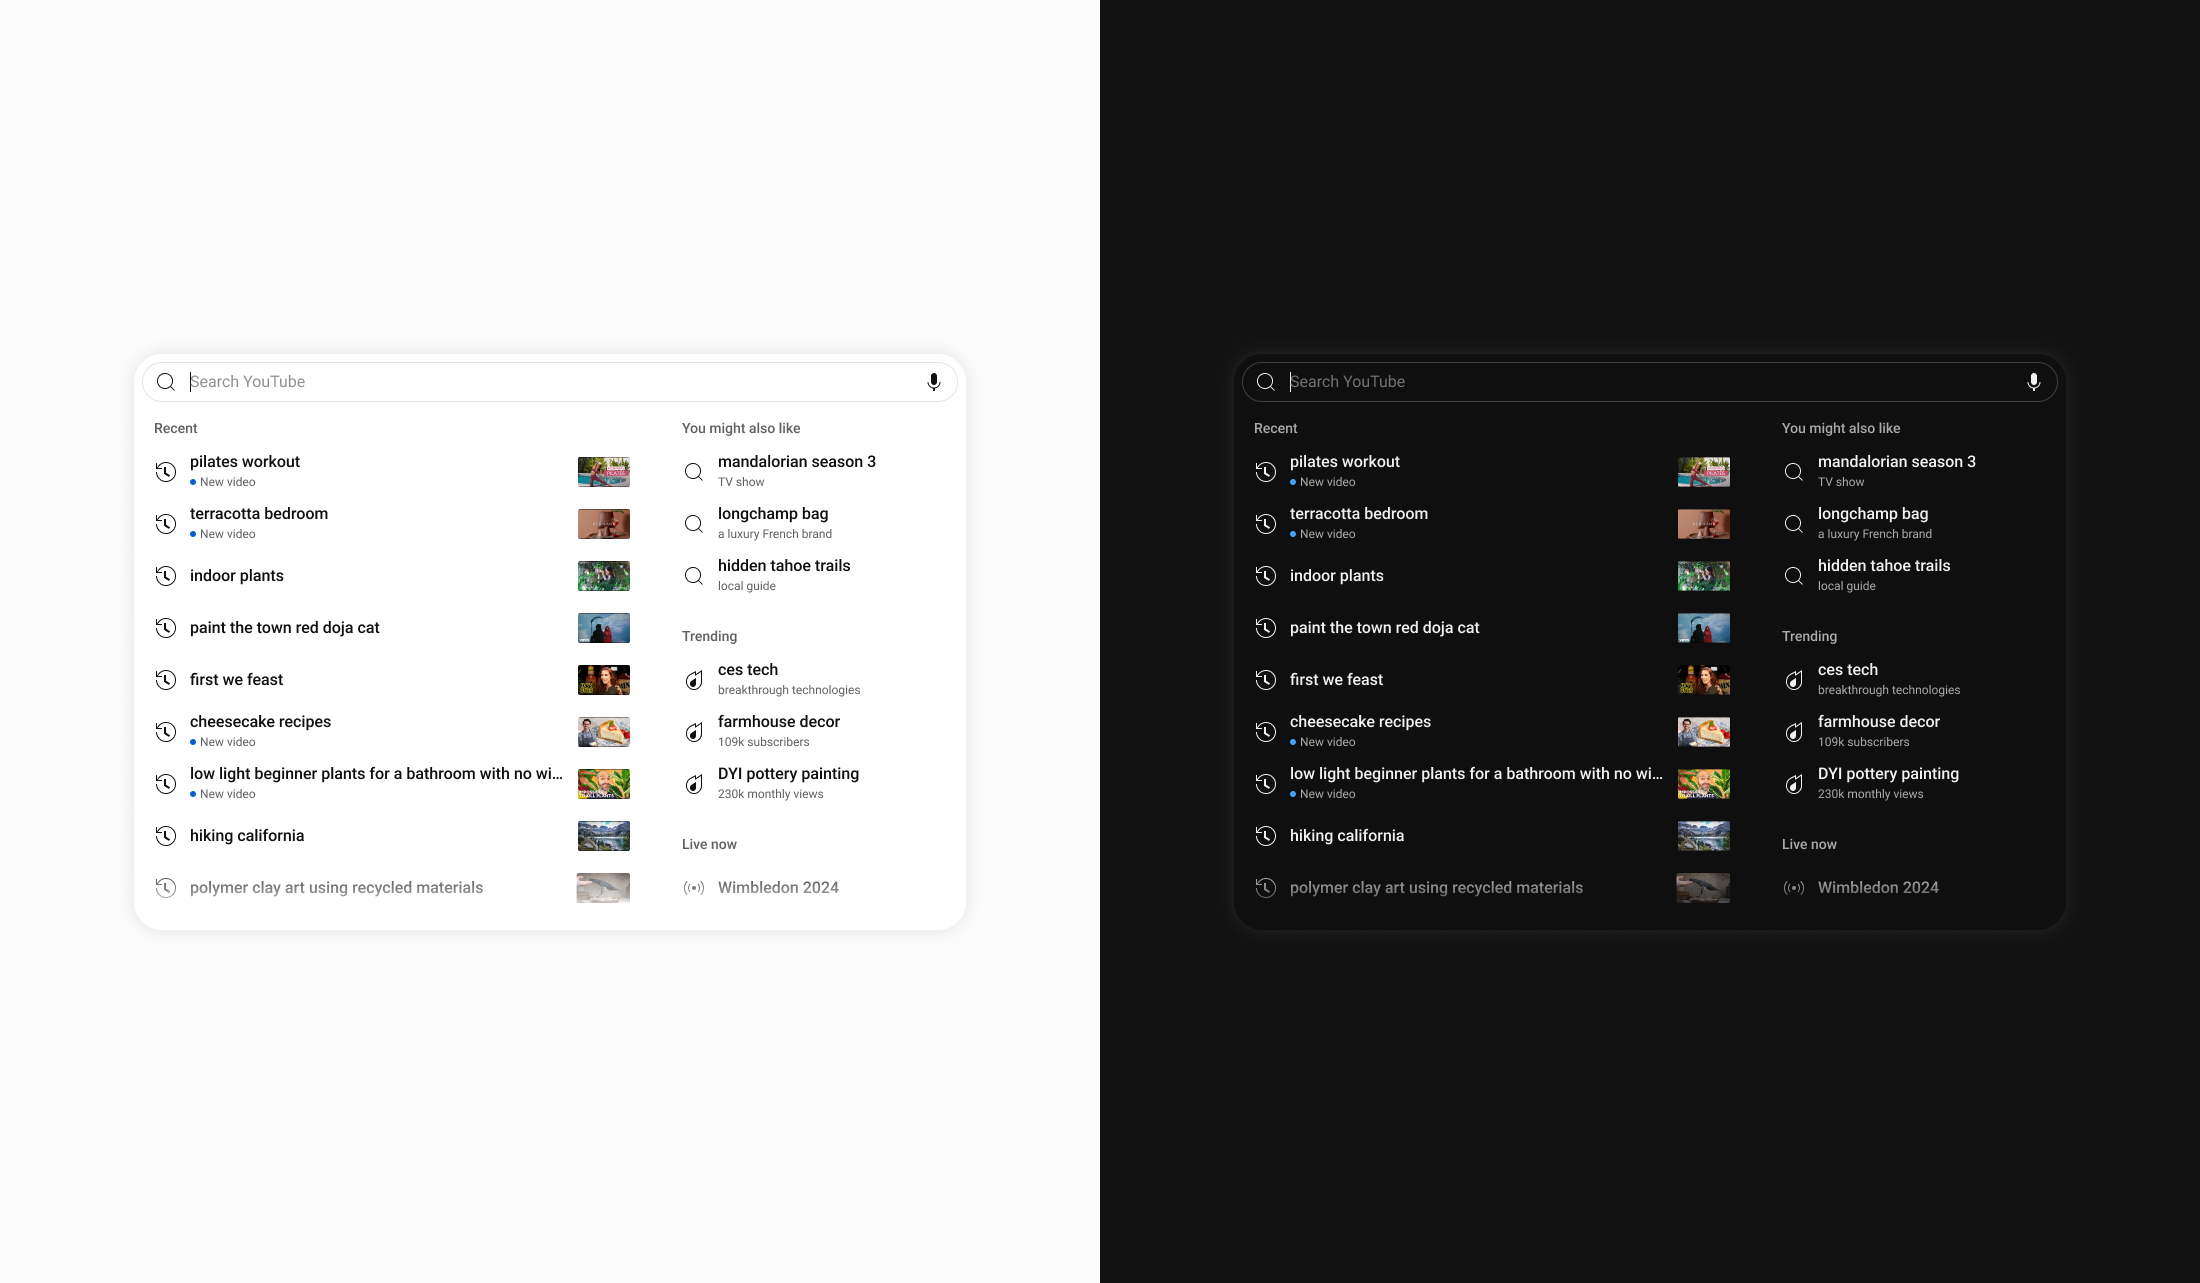Click trending flame icon beside light-theme 'ces tech'
Screen dimensions: 2200x1283
click(x=694, y=680)
